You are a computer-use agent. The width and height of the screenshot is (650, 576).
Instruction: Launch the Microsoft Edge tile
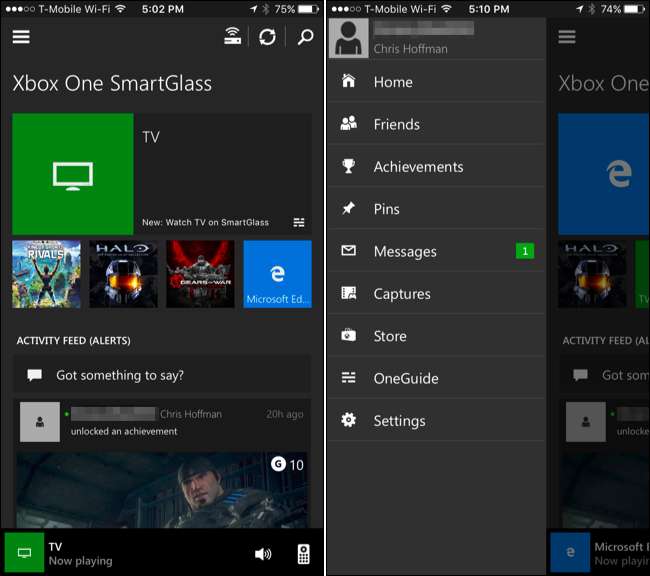pyautogui.click(x=277, y=273)
